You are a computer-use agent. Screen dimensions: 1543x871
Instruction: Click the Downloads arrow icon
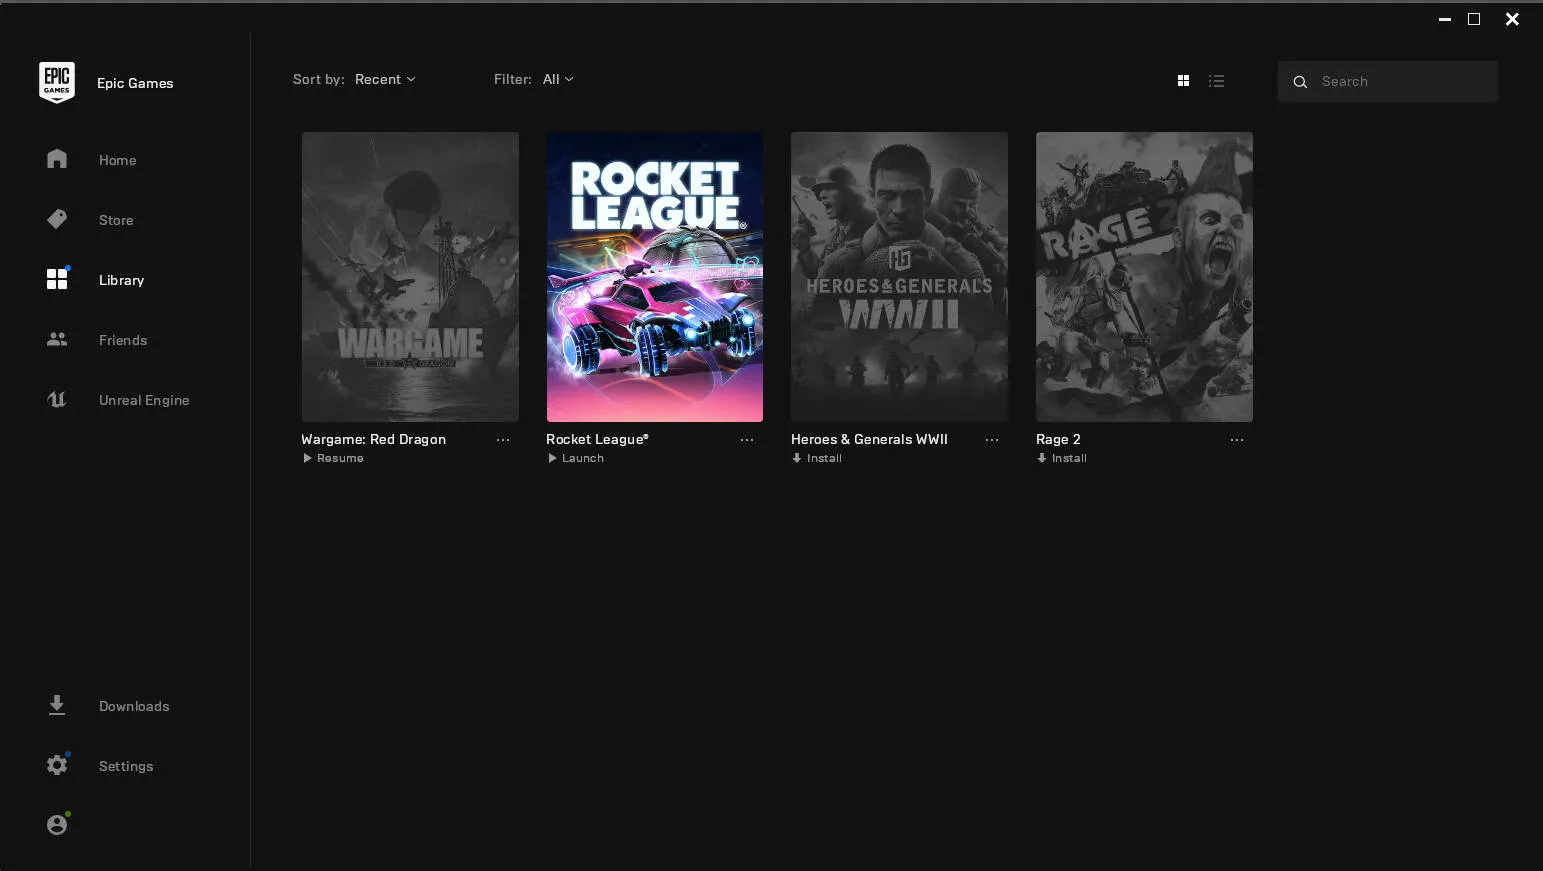(x=57, y=705)
